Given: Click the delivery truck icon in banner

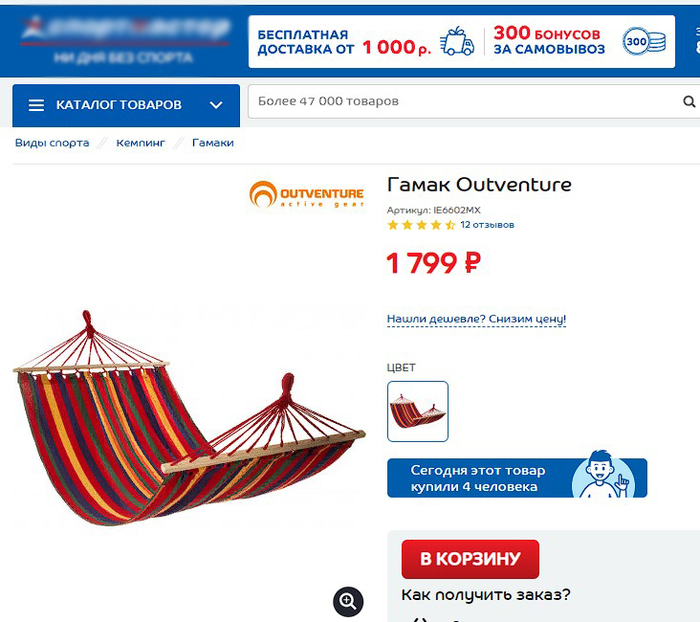Looking at the screenshot, I should (x=457, y=41).
